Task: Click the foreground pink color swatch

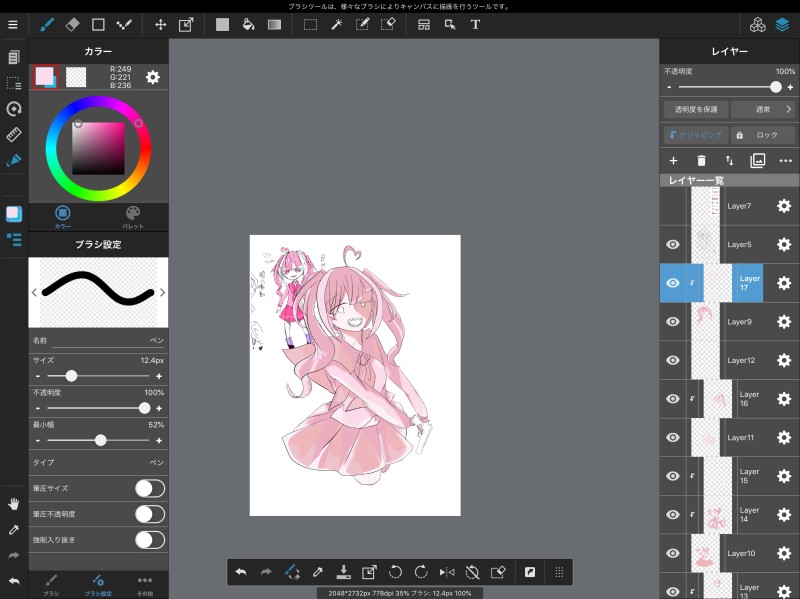Action: [45, 77]
